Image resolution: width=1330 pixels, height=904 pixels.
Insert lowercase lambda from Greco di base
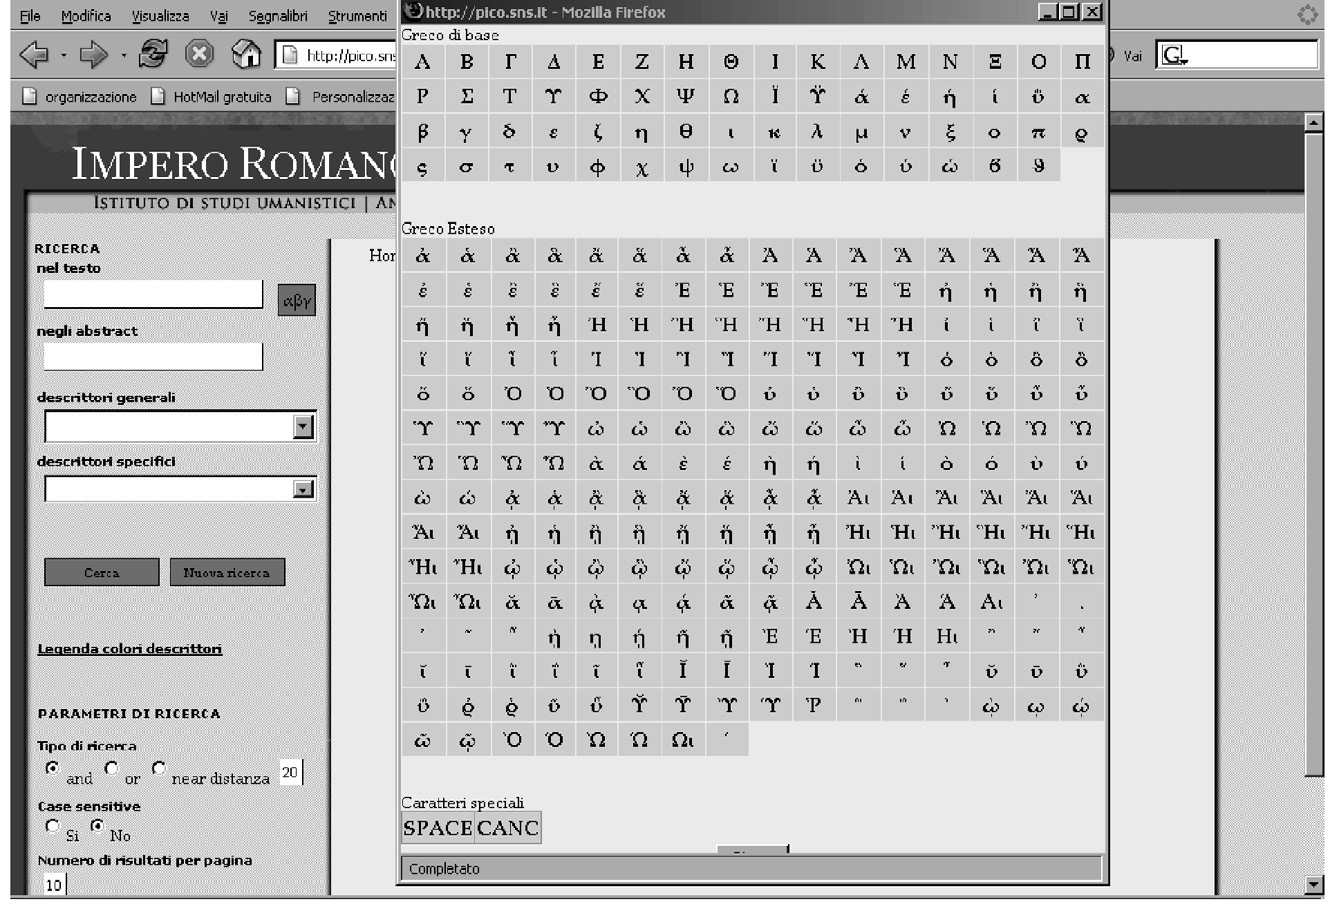[817, 132]
